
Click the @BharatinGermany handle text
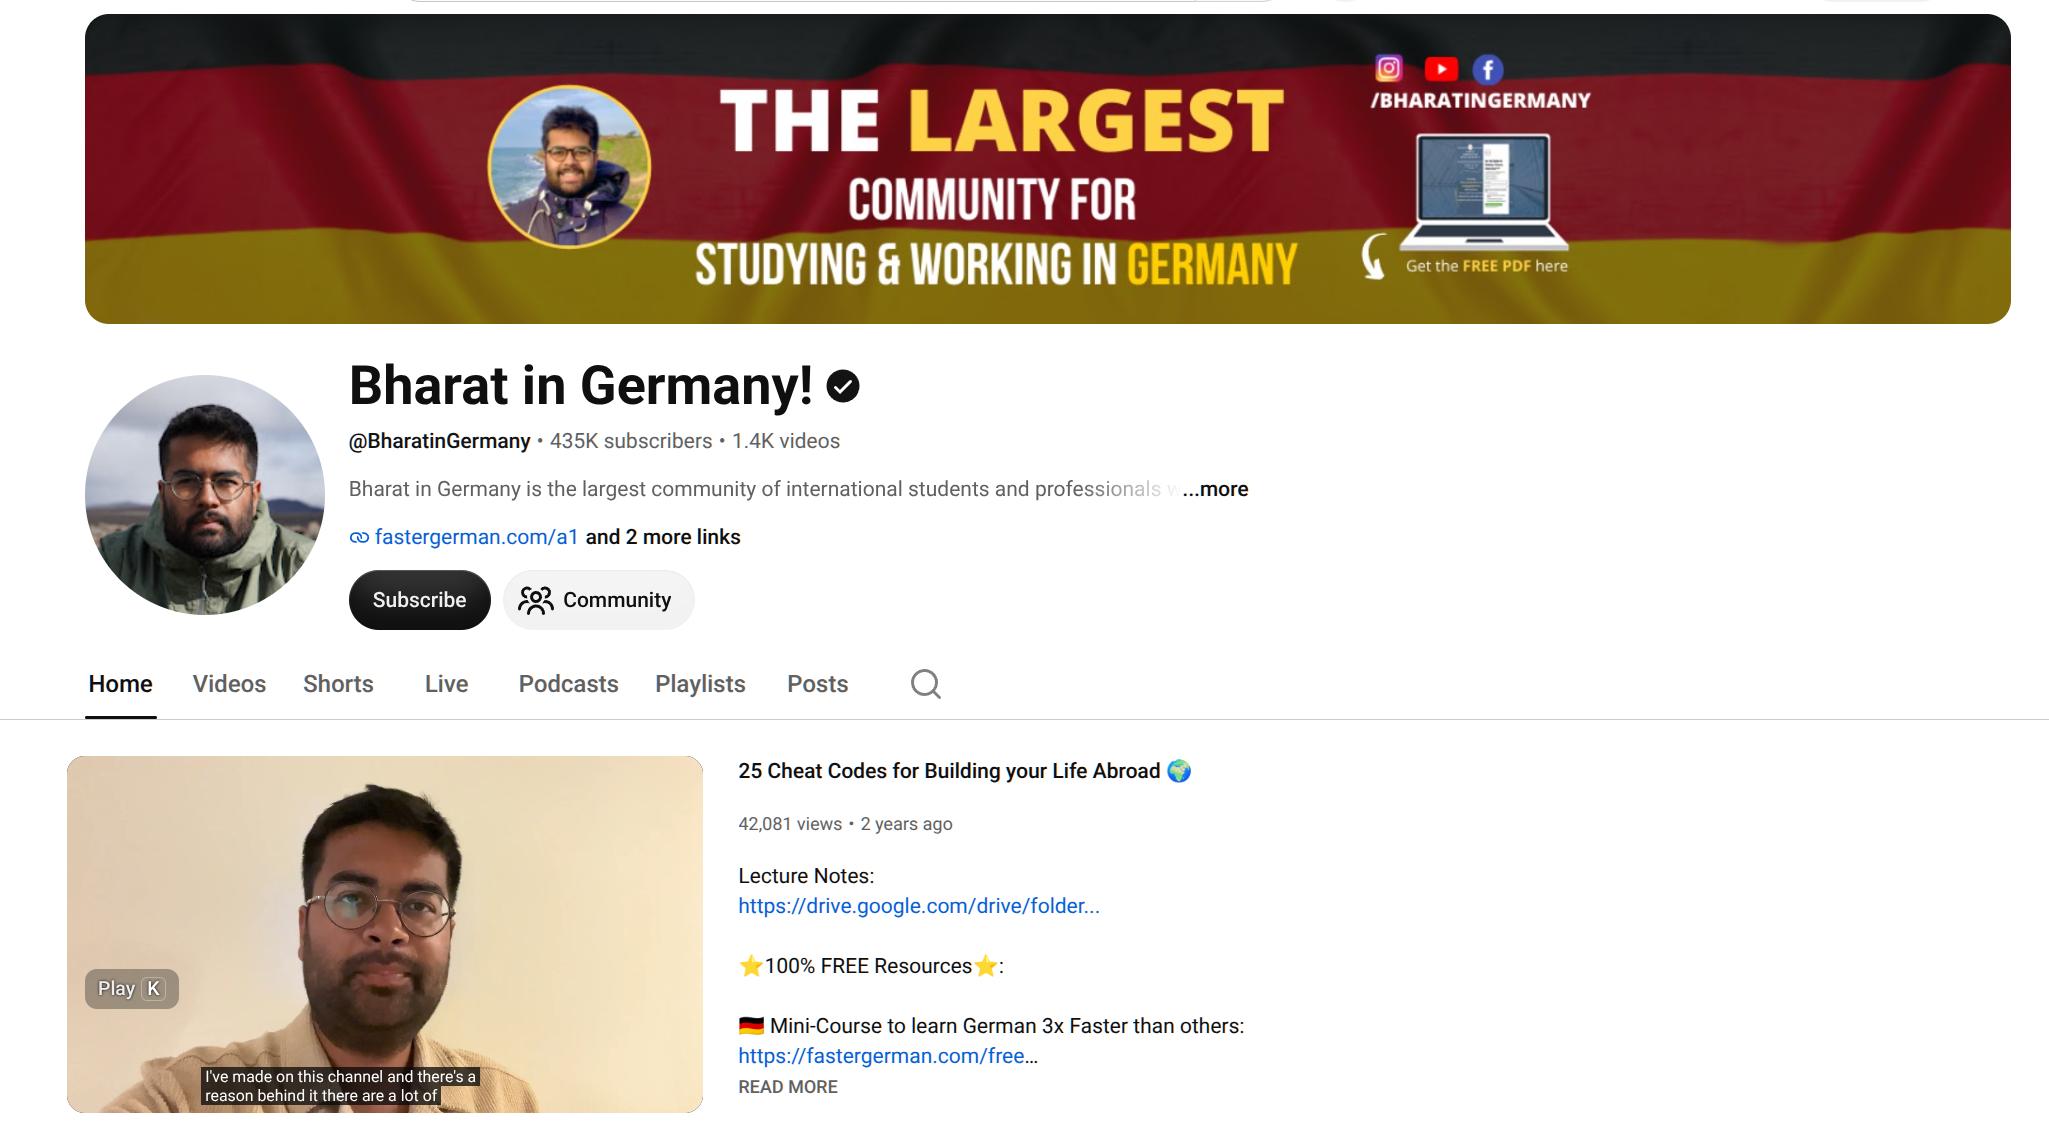pos(439,441)
